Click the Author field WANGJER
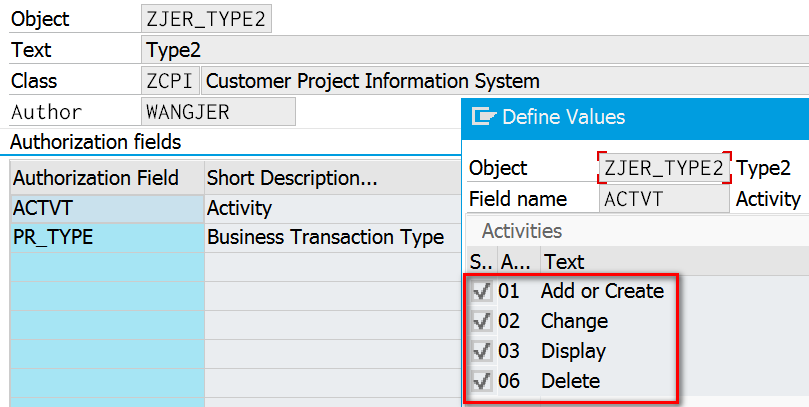809x407 pixels. click(218, 112)
